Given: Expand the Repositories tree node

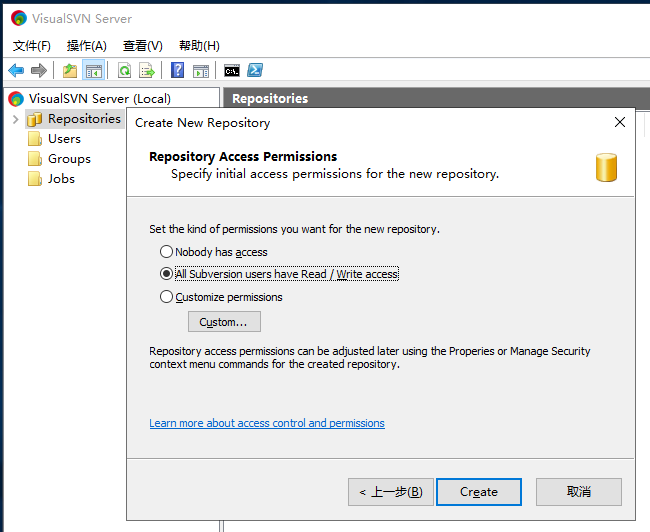Looking at the screenshot, I should pos(16,119).
